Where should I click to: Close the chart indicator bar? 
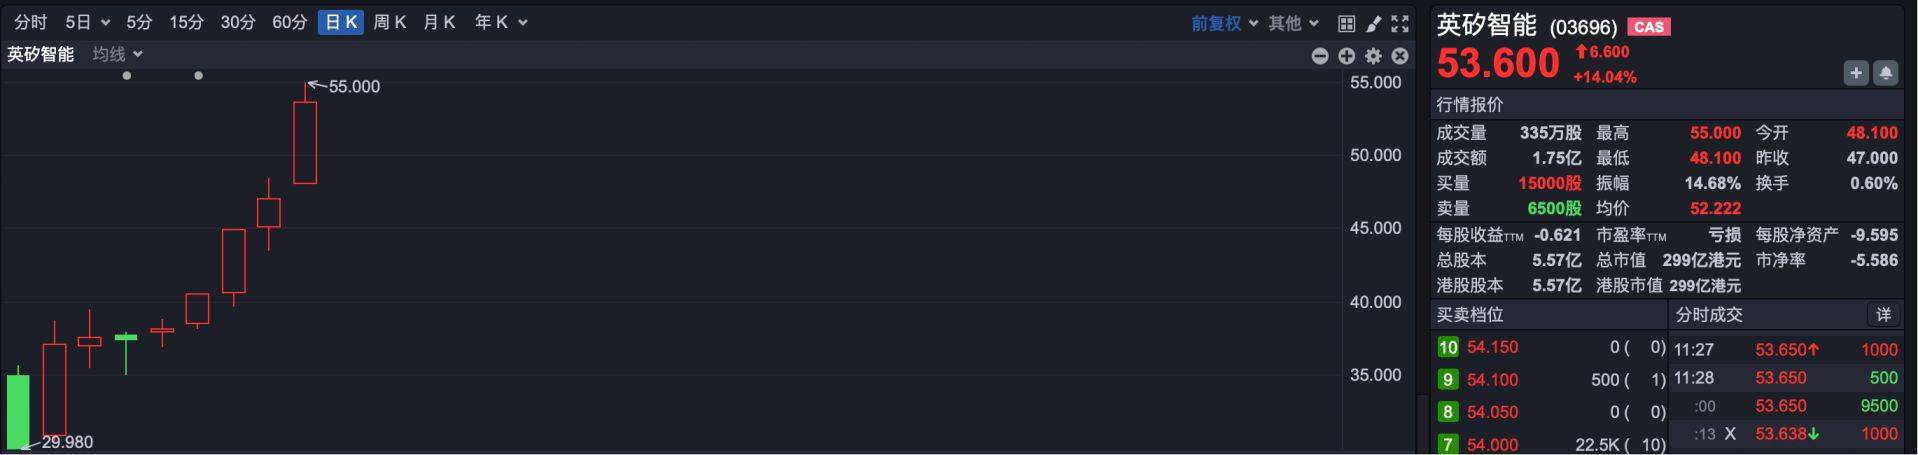(x=1400, y=56)
